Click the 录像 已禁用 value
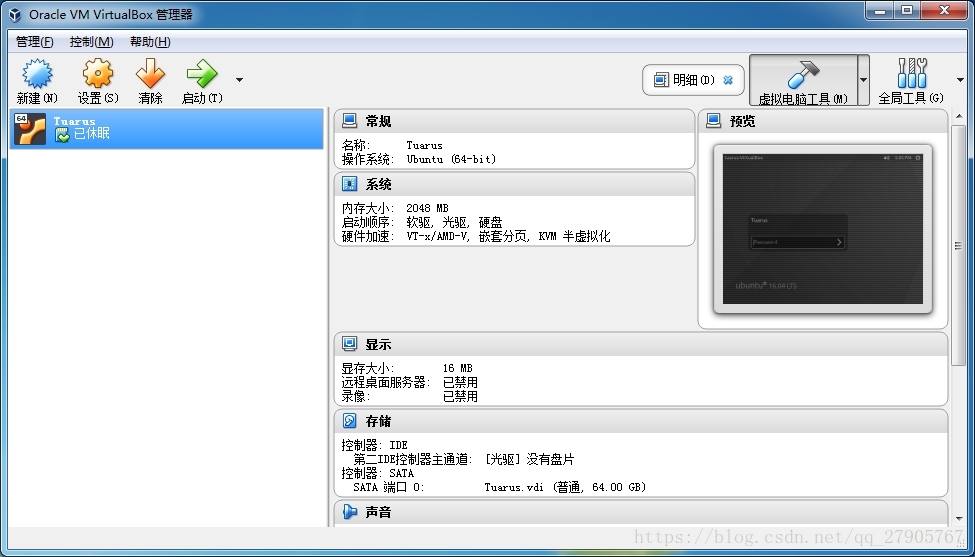 click(460, 396)
